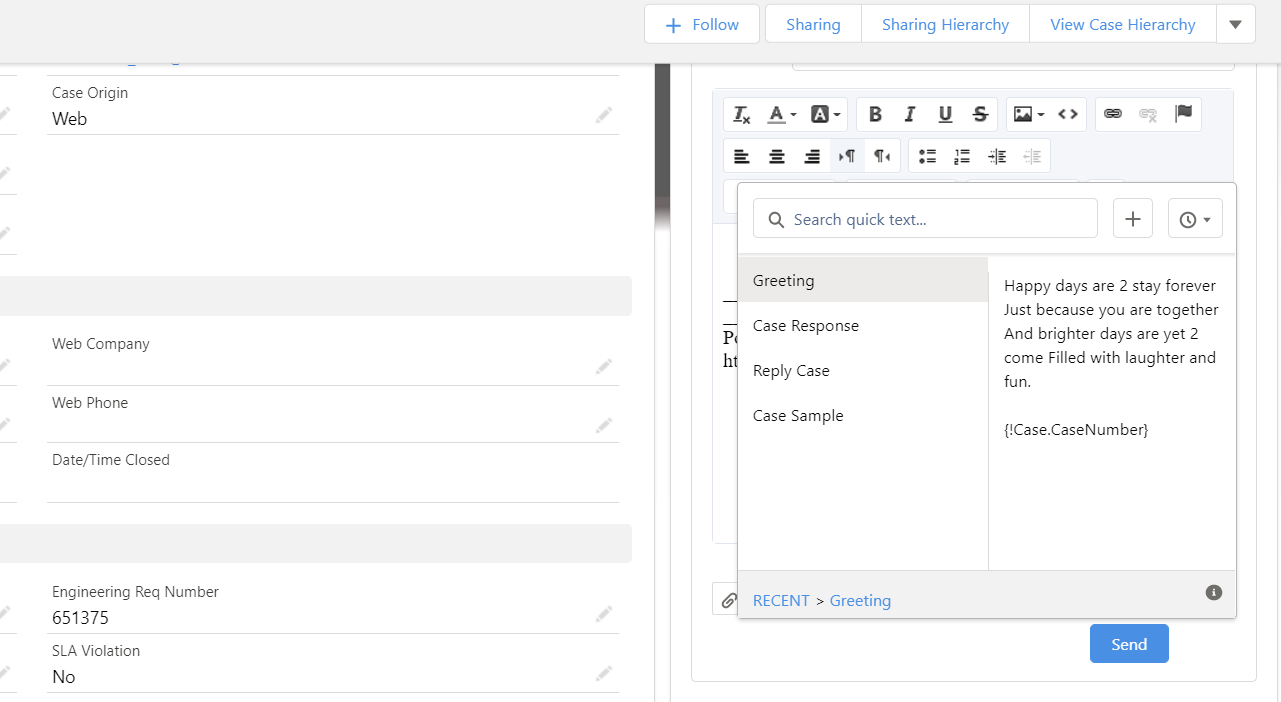This screenshot has height=702, width=1281.
Task: Apply strikethrough formatting
Action: (x=980, y=114)
